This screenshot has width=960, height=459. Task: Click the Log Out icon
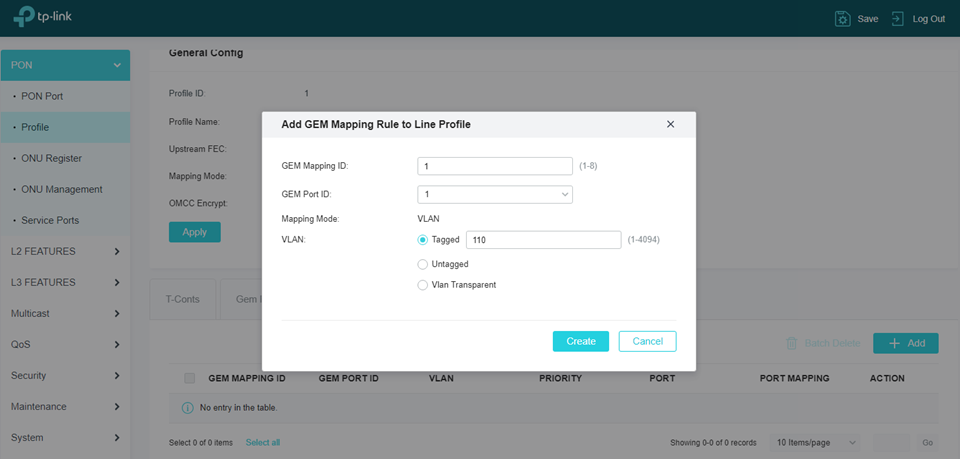coord(897,19)
